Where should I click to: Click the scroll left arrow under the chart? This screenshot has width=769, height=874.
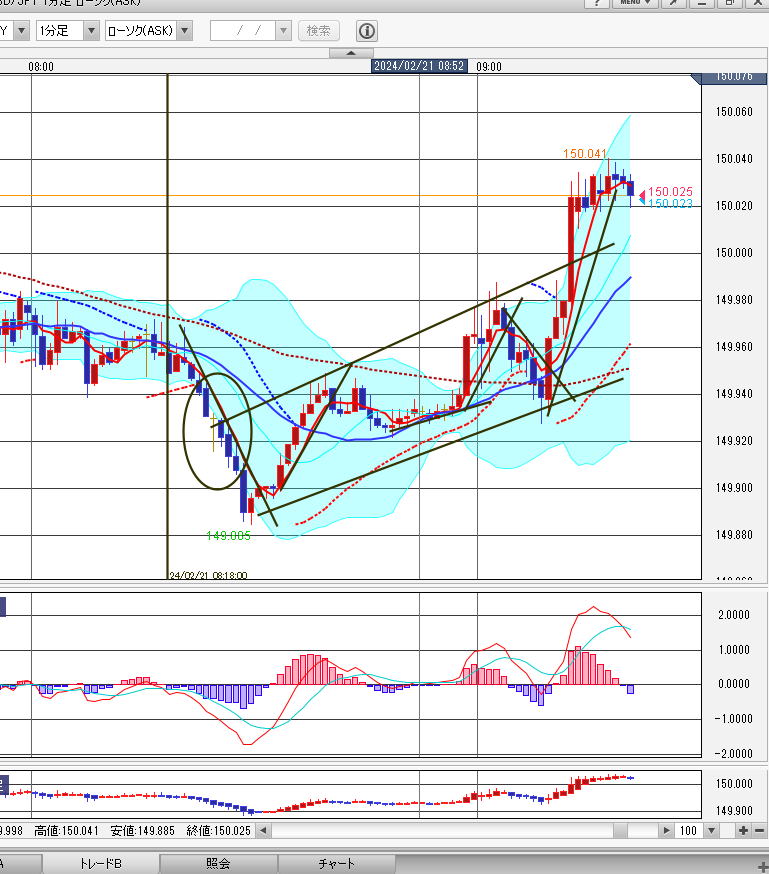click(x=264, y=831)
